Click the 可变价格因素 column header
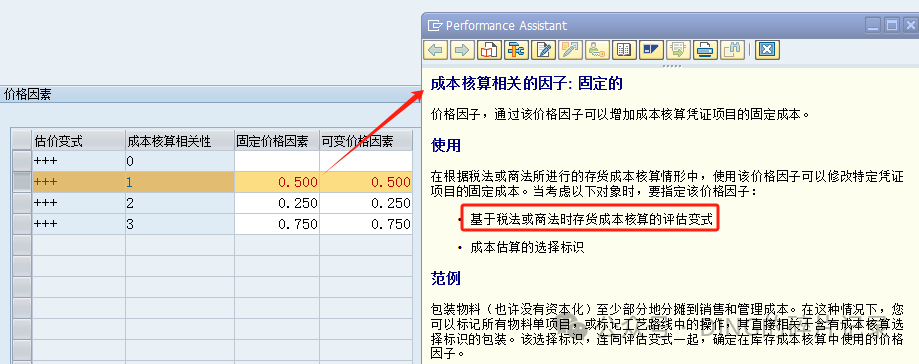Image resolution: width=919 pixels, height=364 pixels. [366, 141]
